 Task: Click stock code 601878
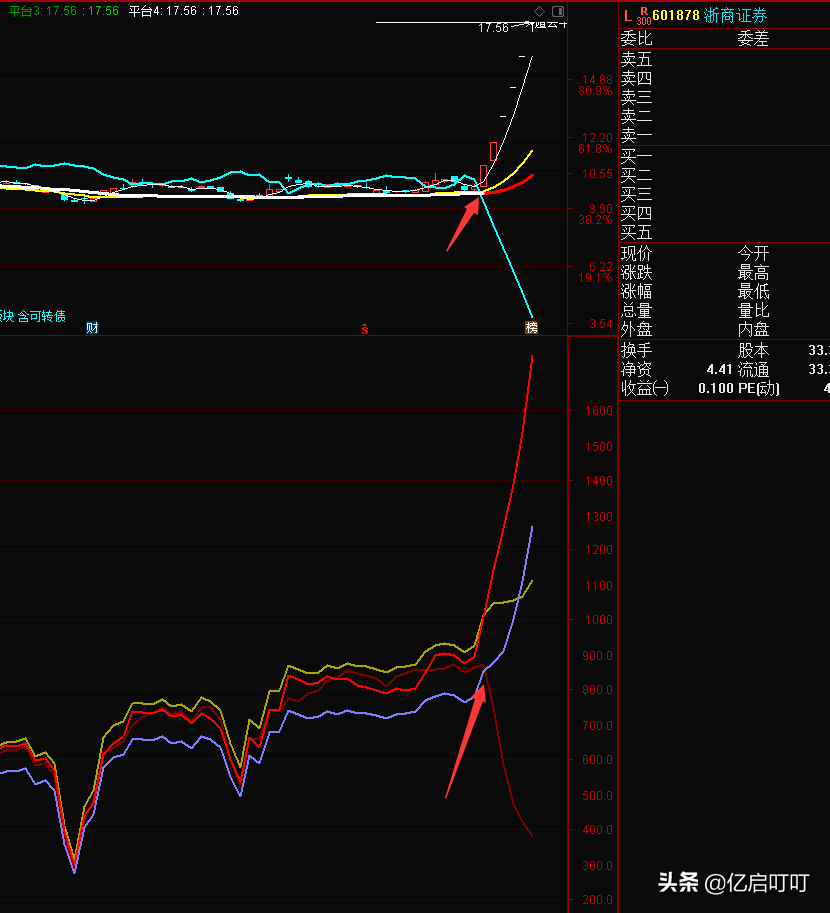[x=676, y=15]
